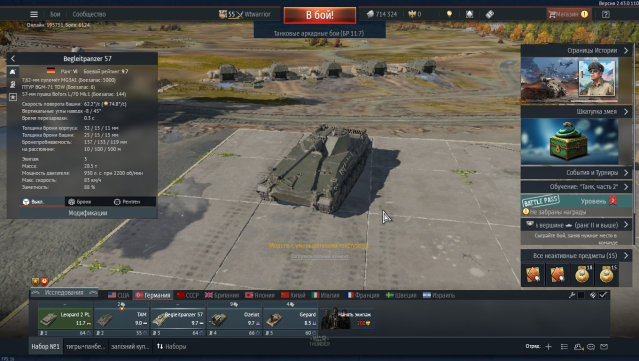Screen dimensions: 639x361
Task: Open the hamburger main menu
Action: click(34, 14)
